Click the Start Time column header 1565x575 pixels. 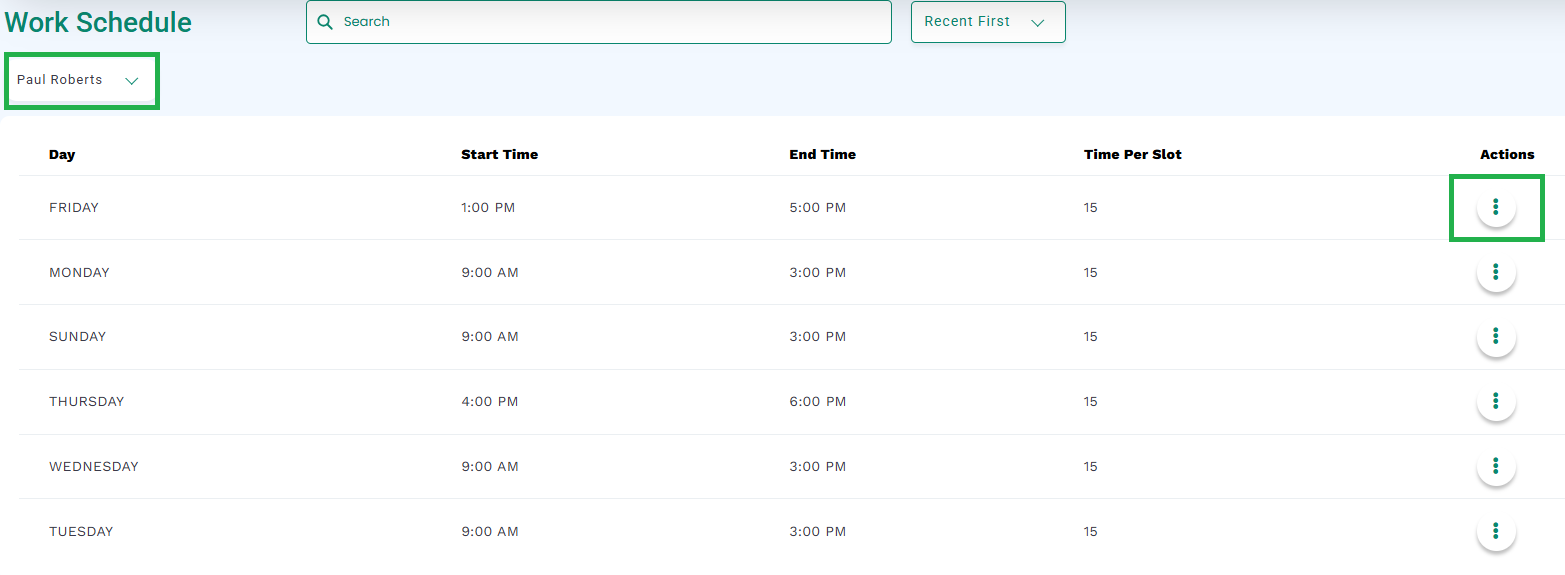(499, 155)
